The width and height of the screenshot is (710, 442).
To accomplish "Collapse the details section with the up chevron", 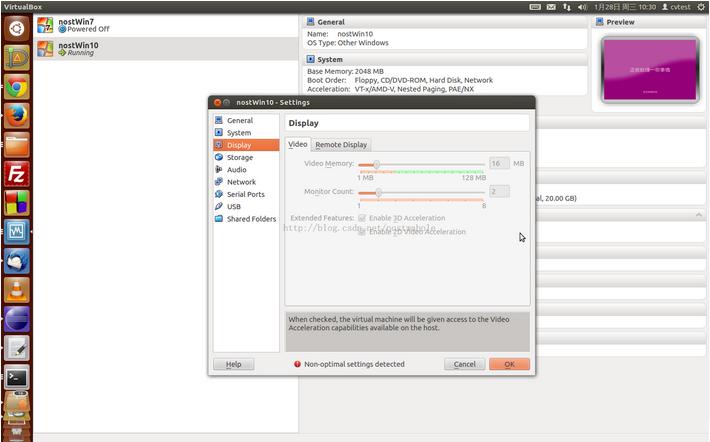I will [x=699, y=216].
